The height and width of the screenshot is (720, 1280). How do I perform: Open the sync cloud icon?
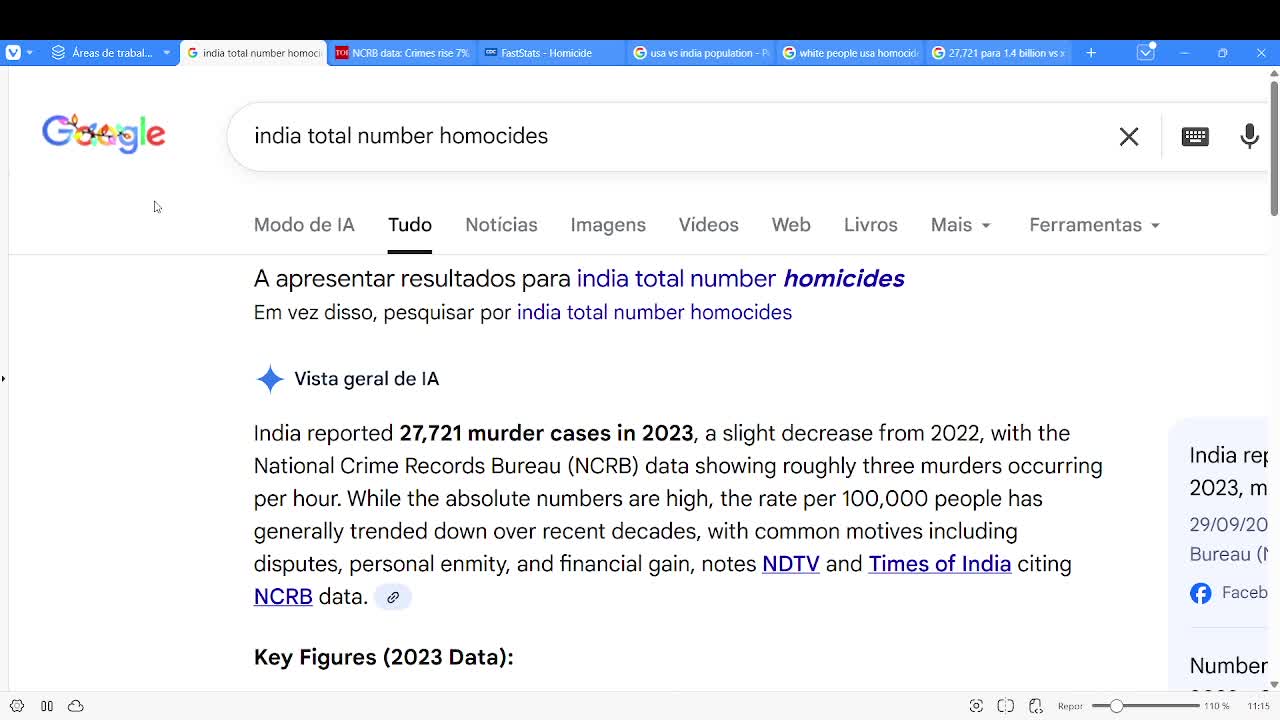[x=76, y=706]
